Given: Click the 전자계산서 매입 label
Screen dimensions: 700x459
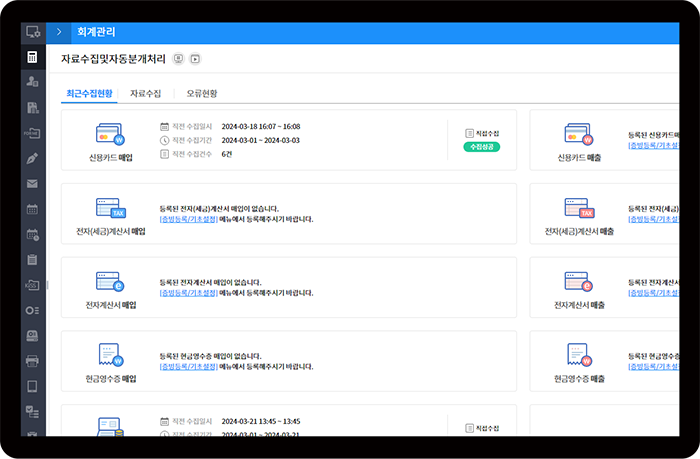Looking at the screenshot, I should coord(111,305).
